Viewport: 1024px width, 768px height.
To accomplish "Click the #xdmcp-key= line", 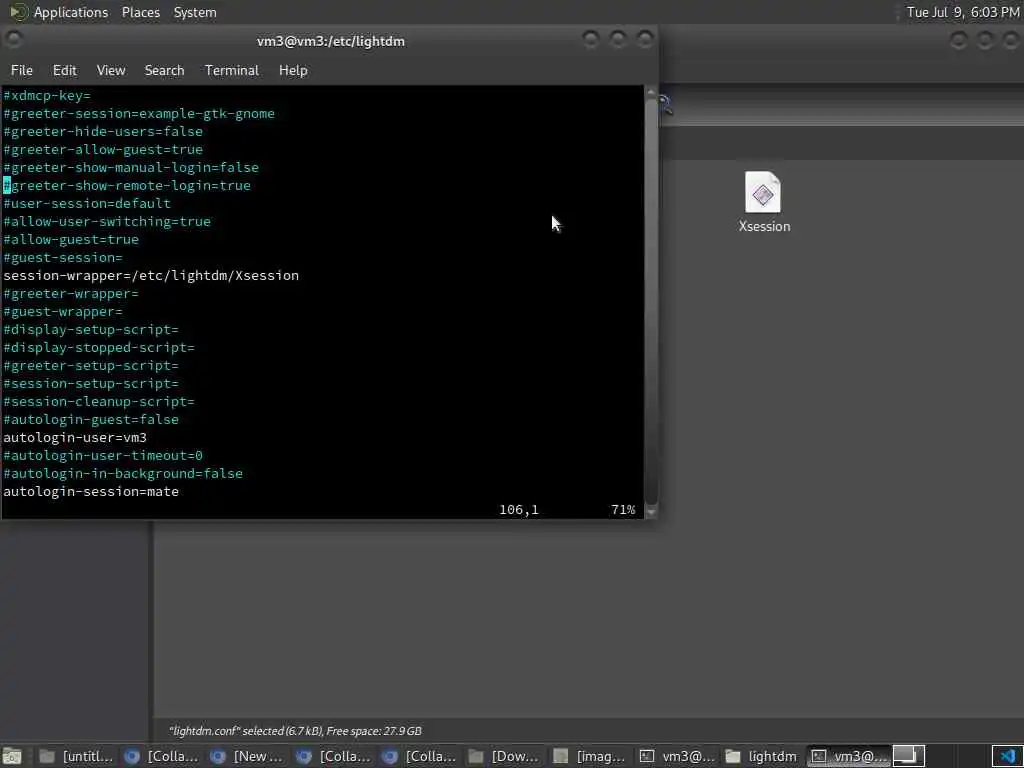I will click(x=47, y=96).
